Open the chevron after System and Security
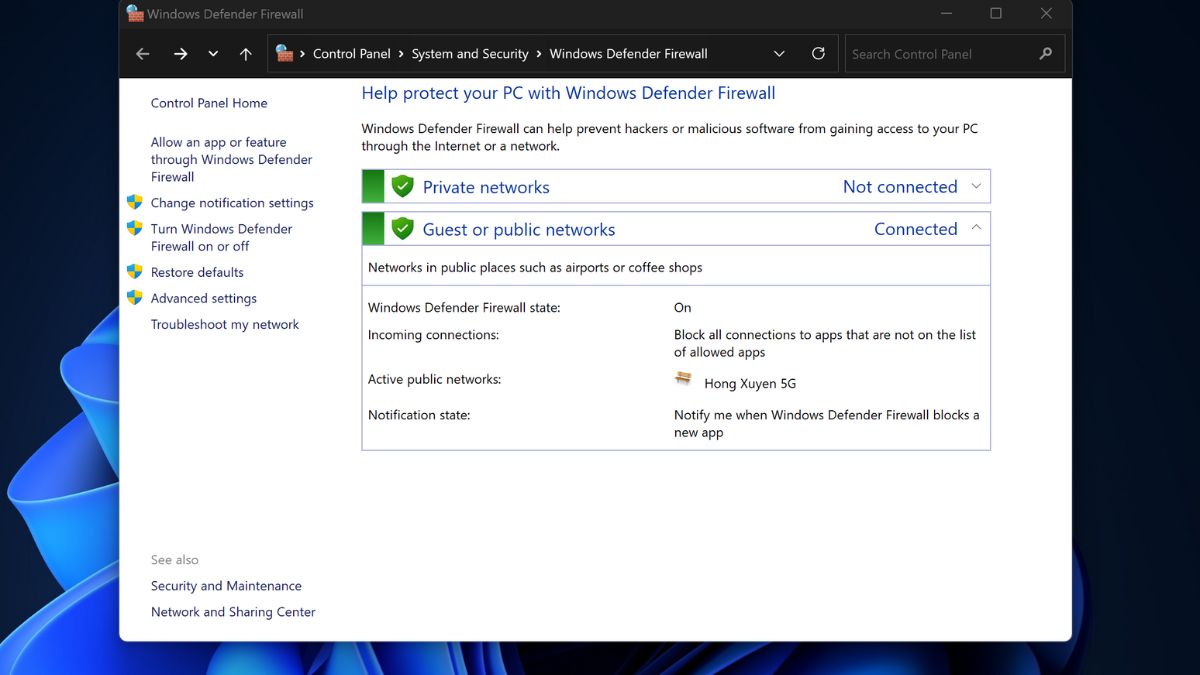 [539, 54]
